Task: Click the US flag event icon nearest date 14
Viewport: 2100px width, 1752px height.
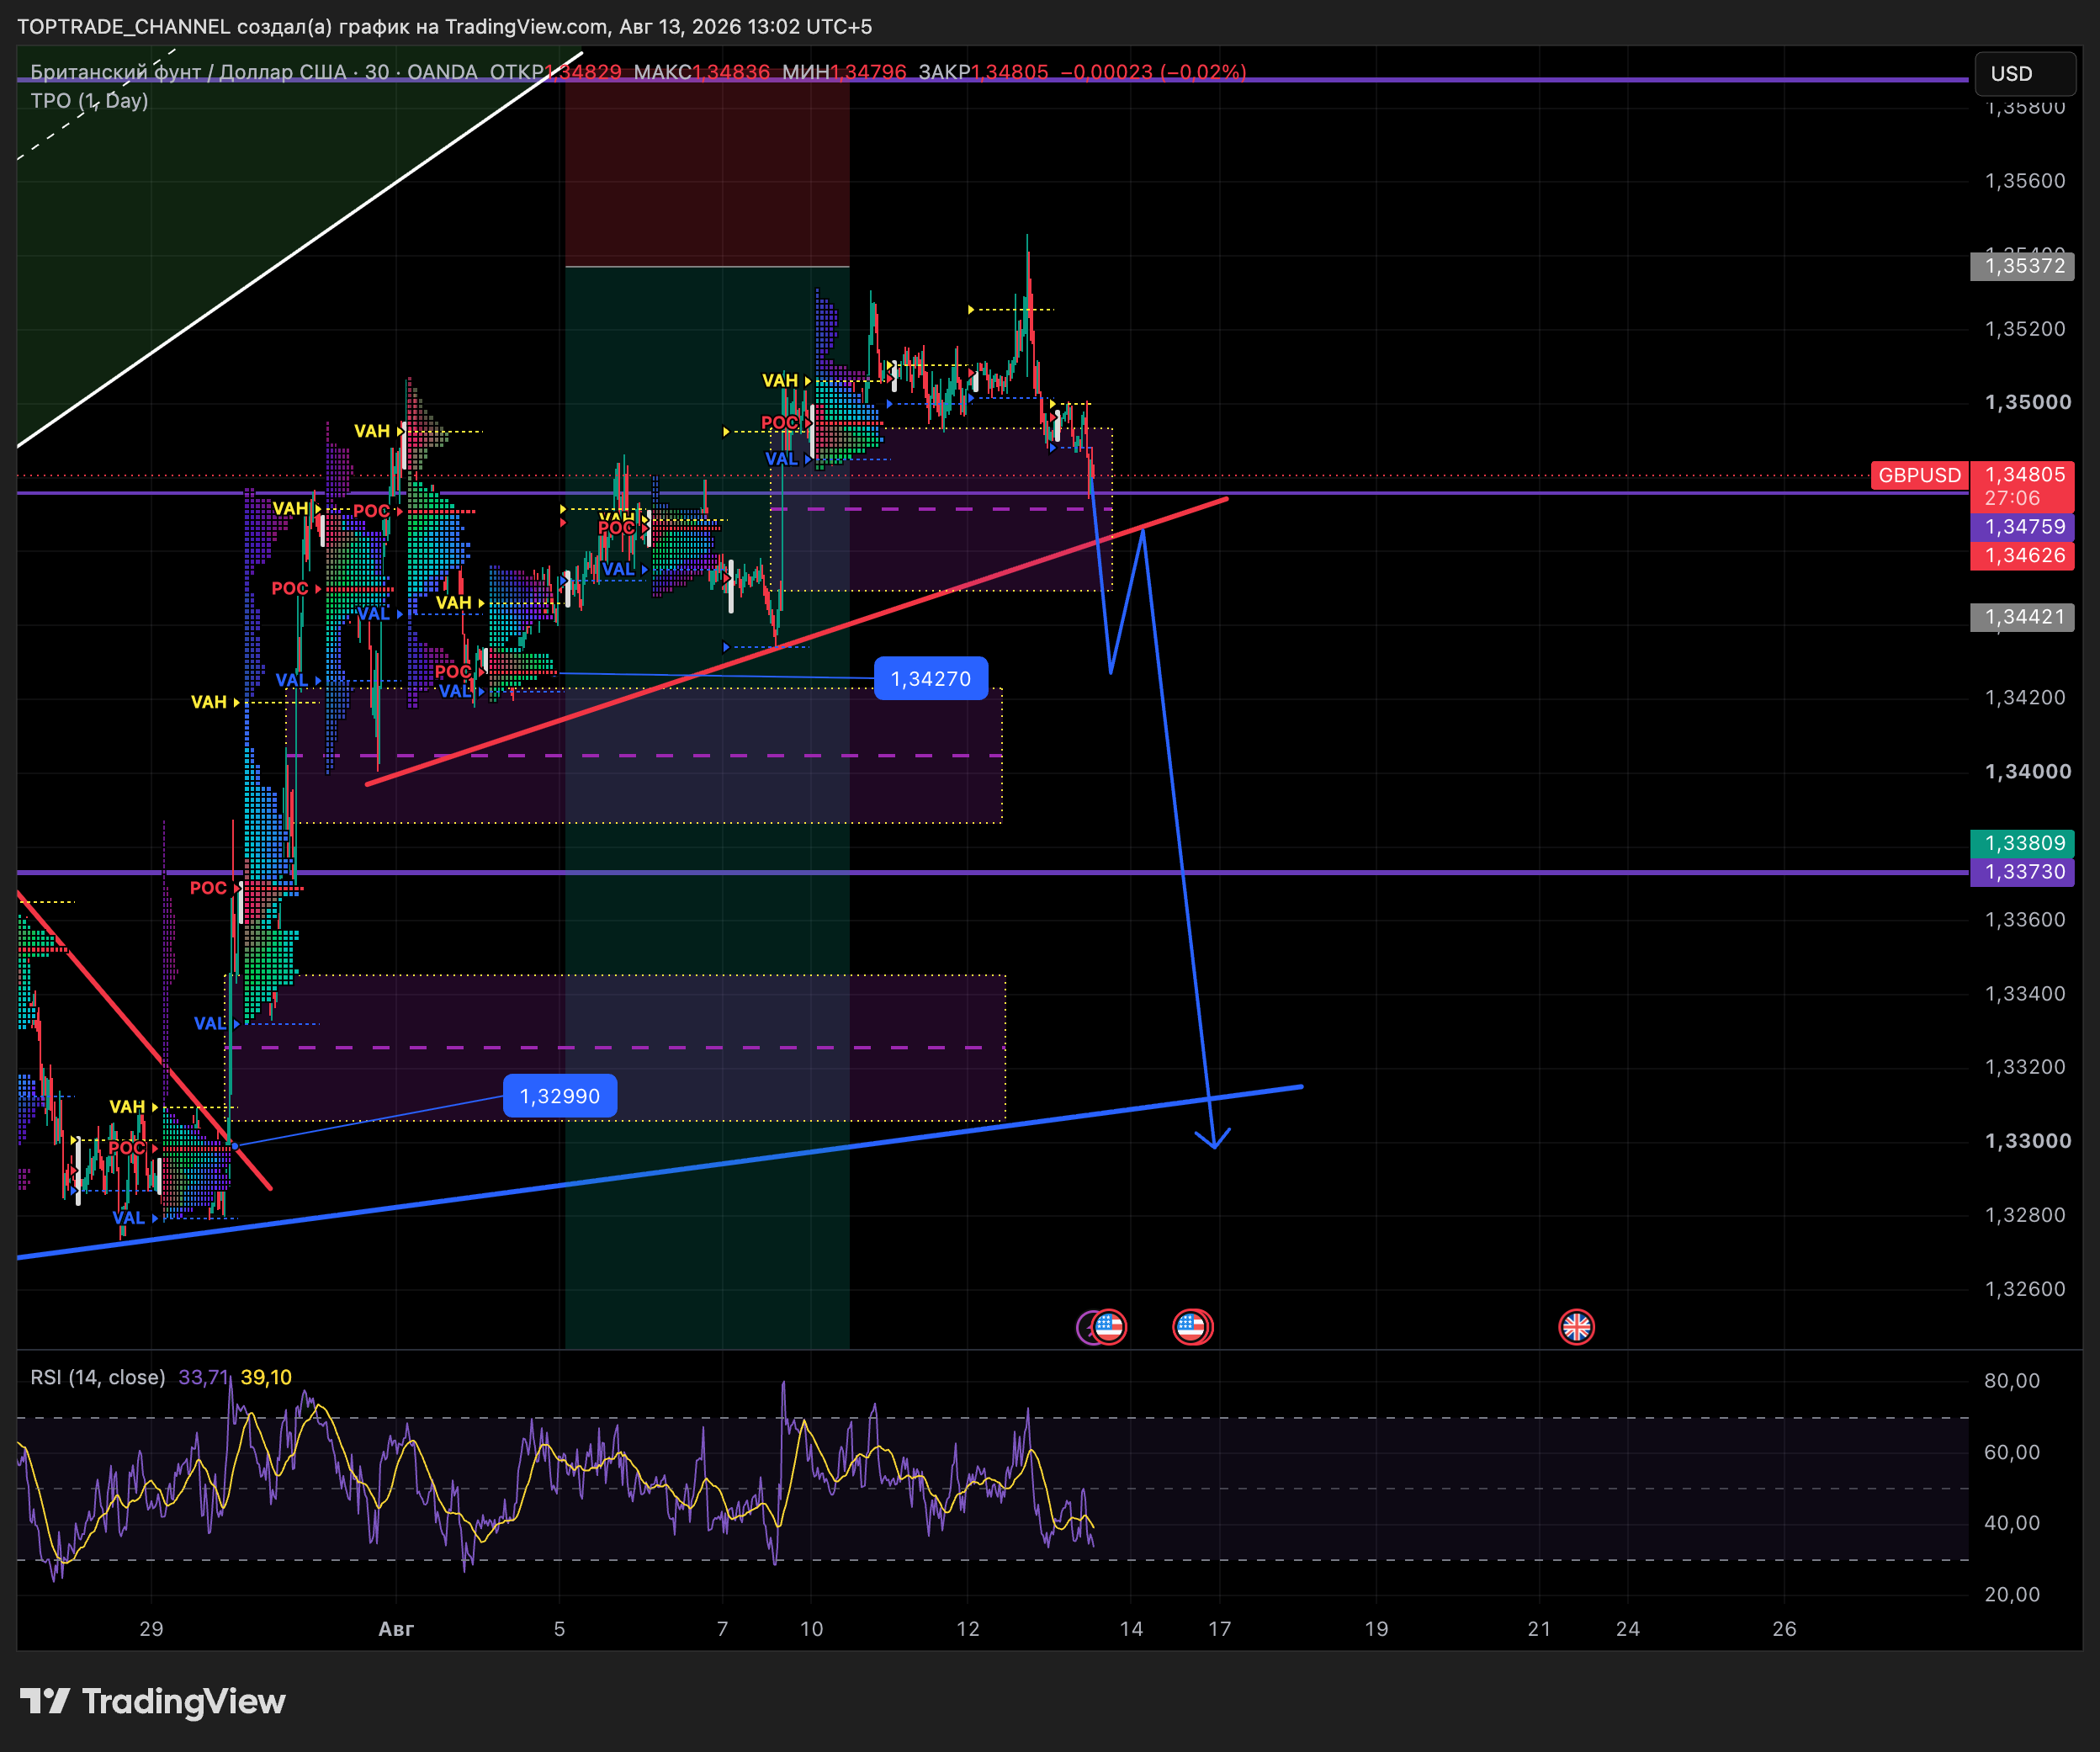Action: (x=1109, y=1327)
